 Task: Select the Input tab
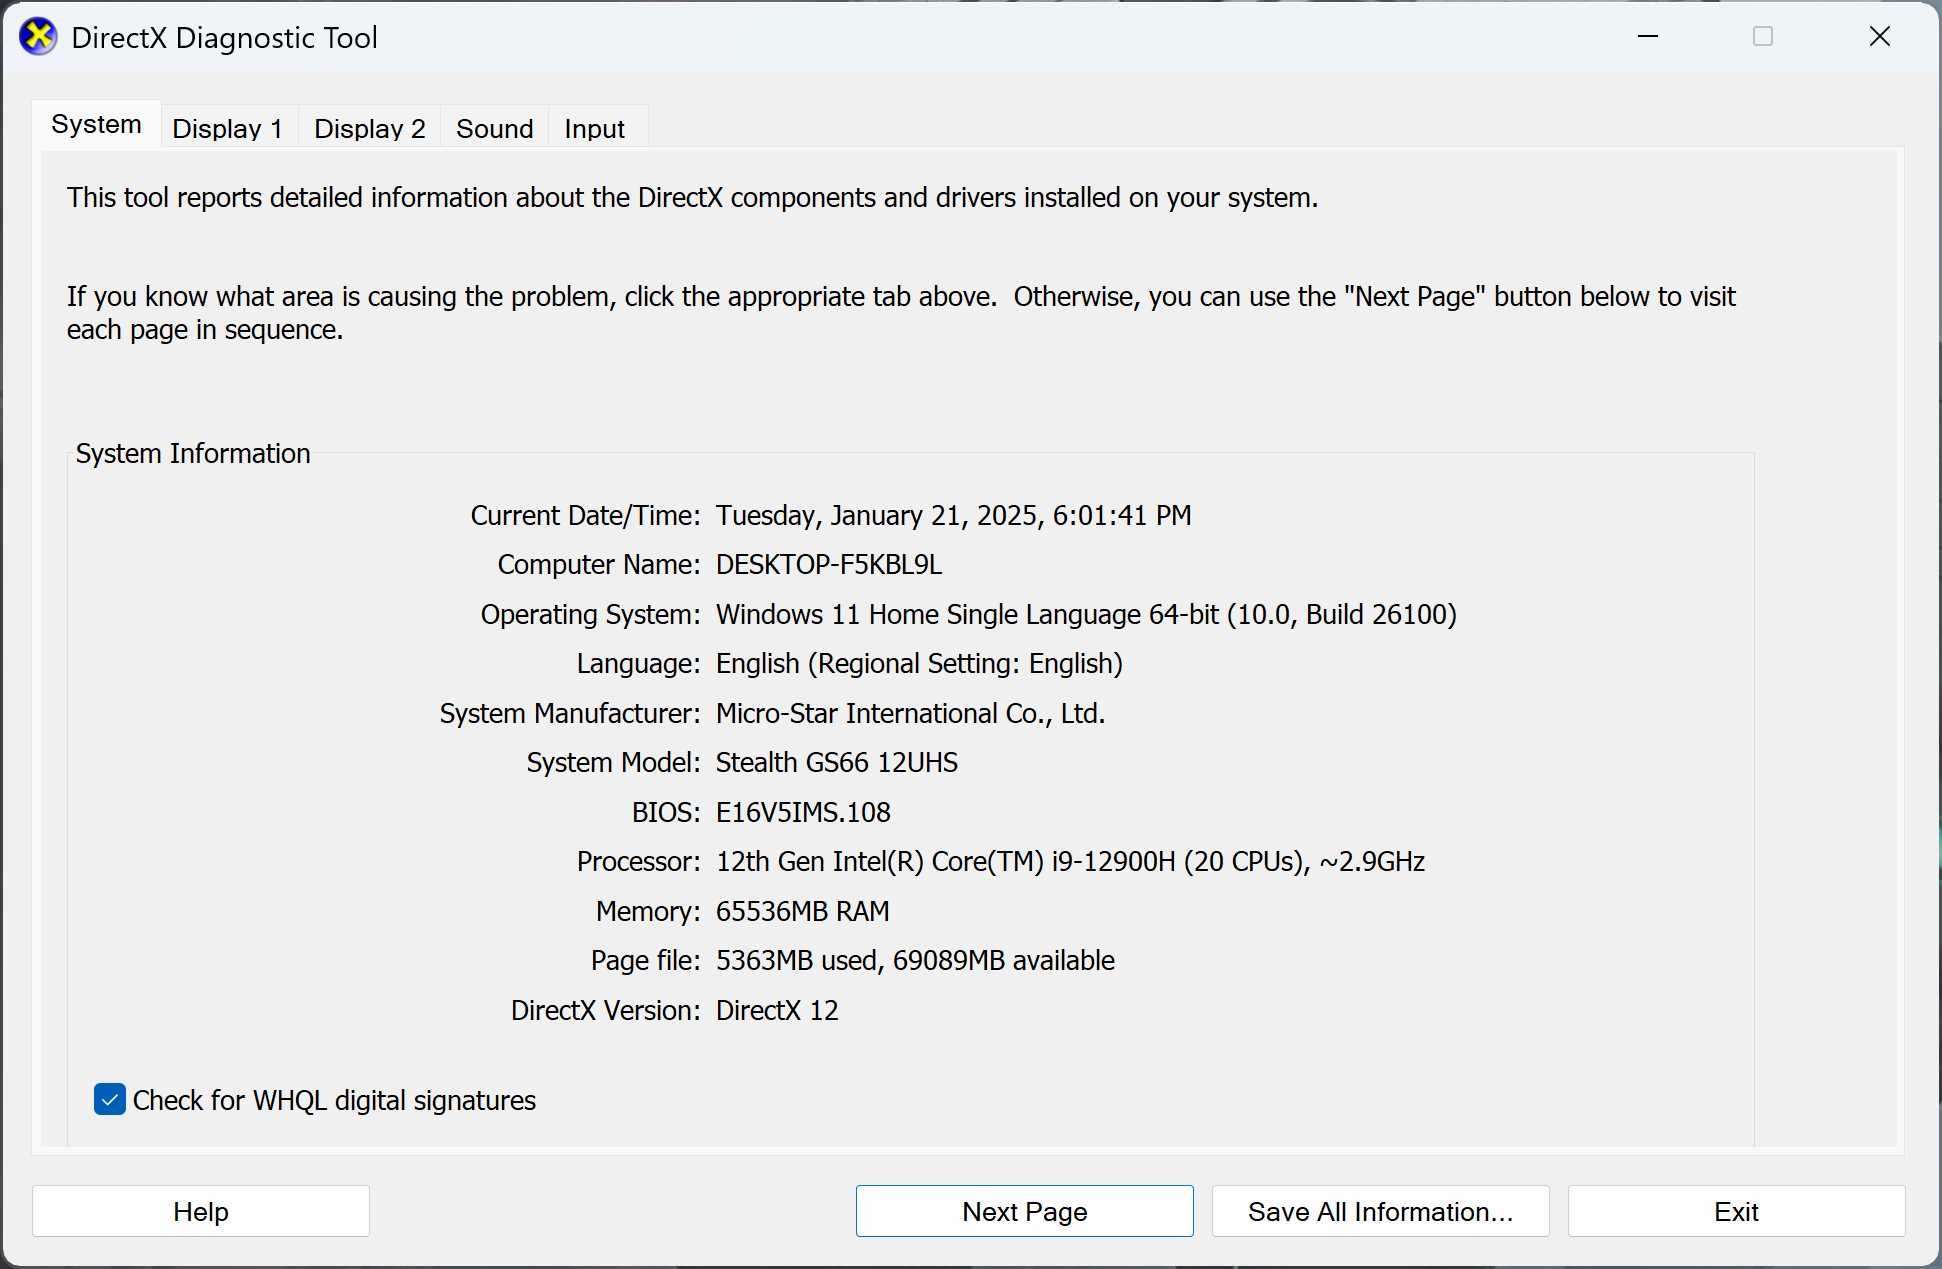pyautogui.click(x=594, y=129)
